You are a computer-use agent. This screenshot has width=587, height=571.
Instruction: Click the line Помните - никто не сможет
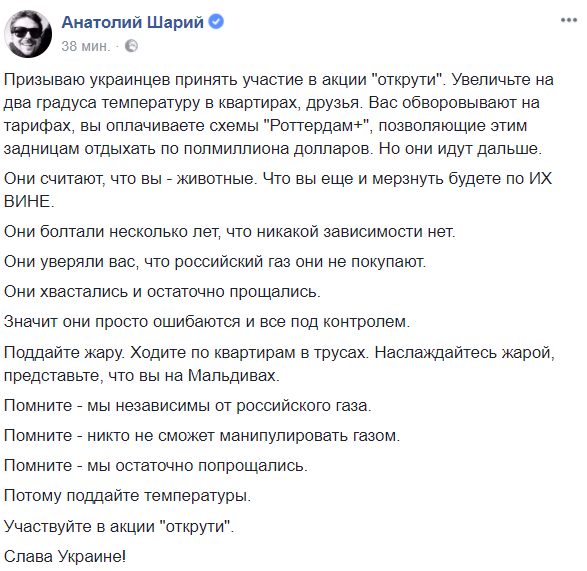tap(202, 435)
